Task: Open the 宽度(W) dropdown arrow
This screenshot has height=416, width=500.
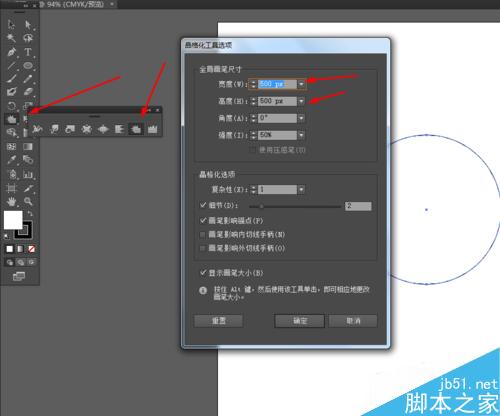Action: 301,84
